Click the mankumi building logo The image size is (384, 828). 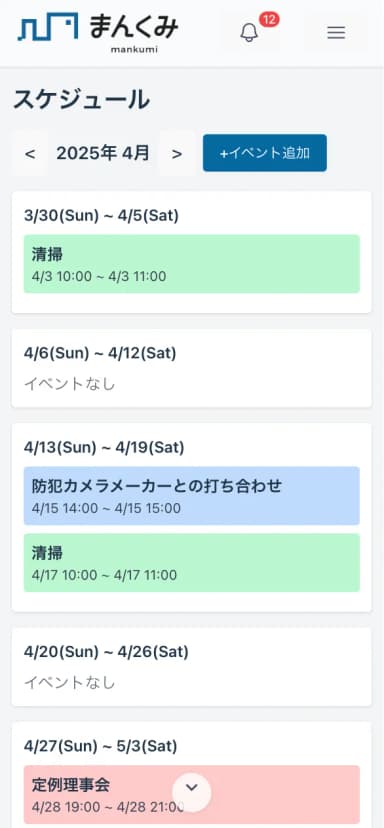coord(48,26)
